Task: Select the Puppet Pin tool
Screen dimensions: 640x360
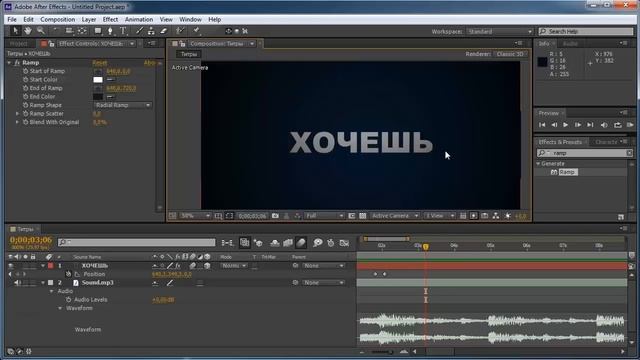Action: coord(196,31)
